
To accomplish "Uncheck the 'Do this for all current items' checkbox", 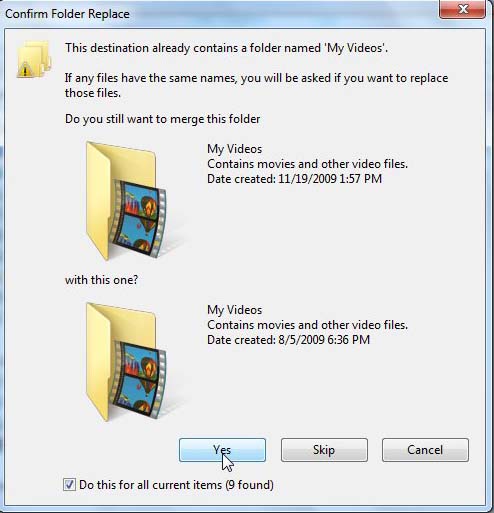I will tap(69, 484).
